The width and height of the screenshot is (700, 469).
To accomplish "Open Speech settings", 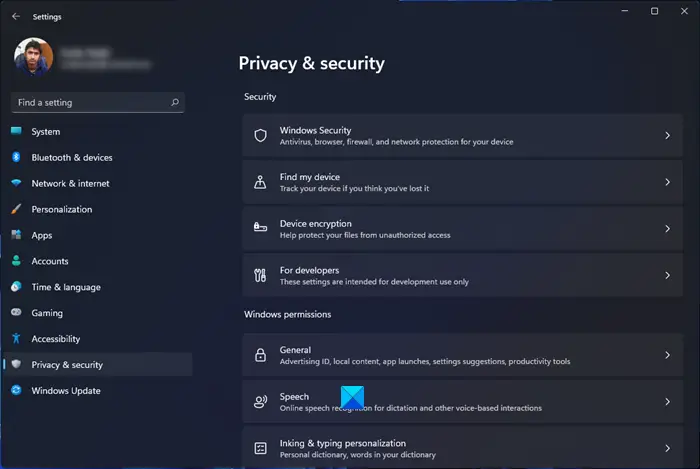I will [462, 402].
